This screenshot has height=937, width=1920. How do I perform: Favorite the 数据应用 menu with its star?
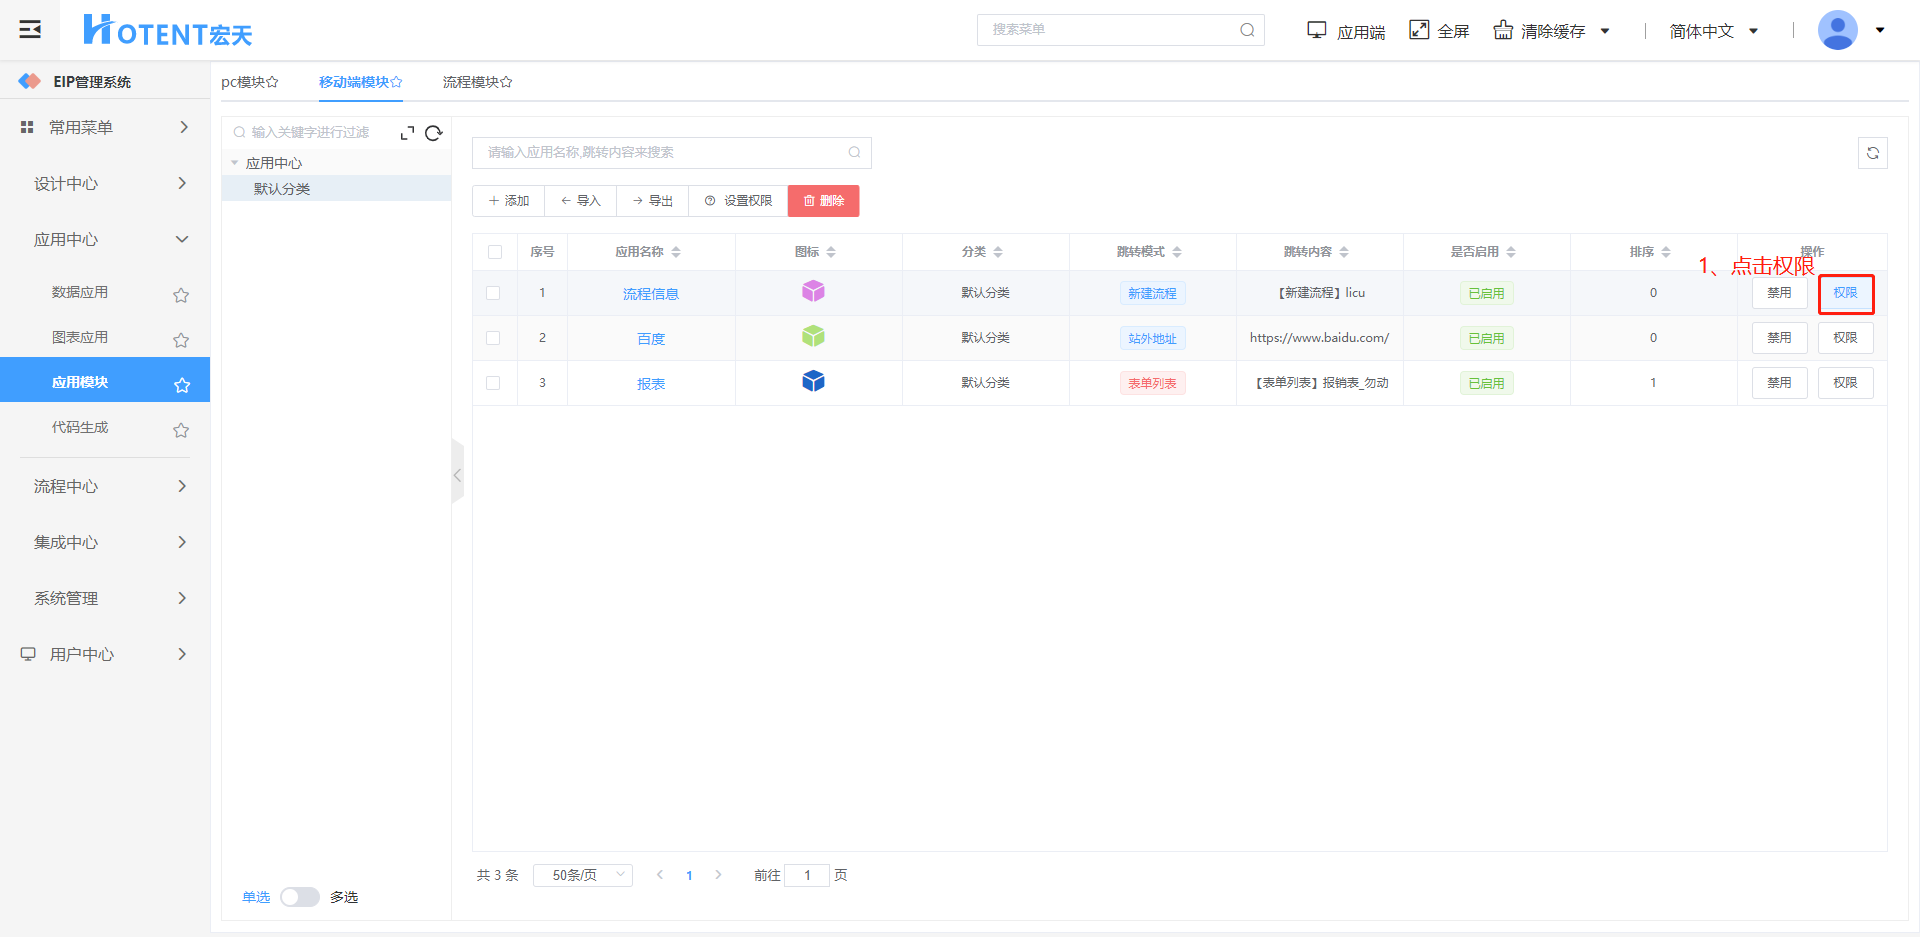coord(181,295)
